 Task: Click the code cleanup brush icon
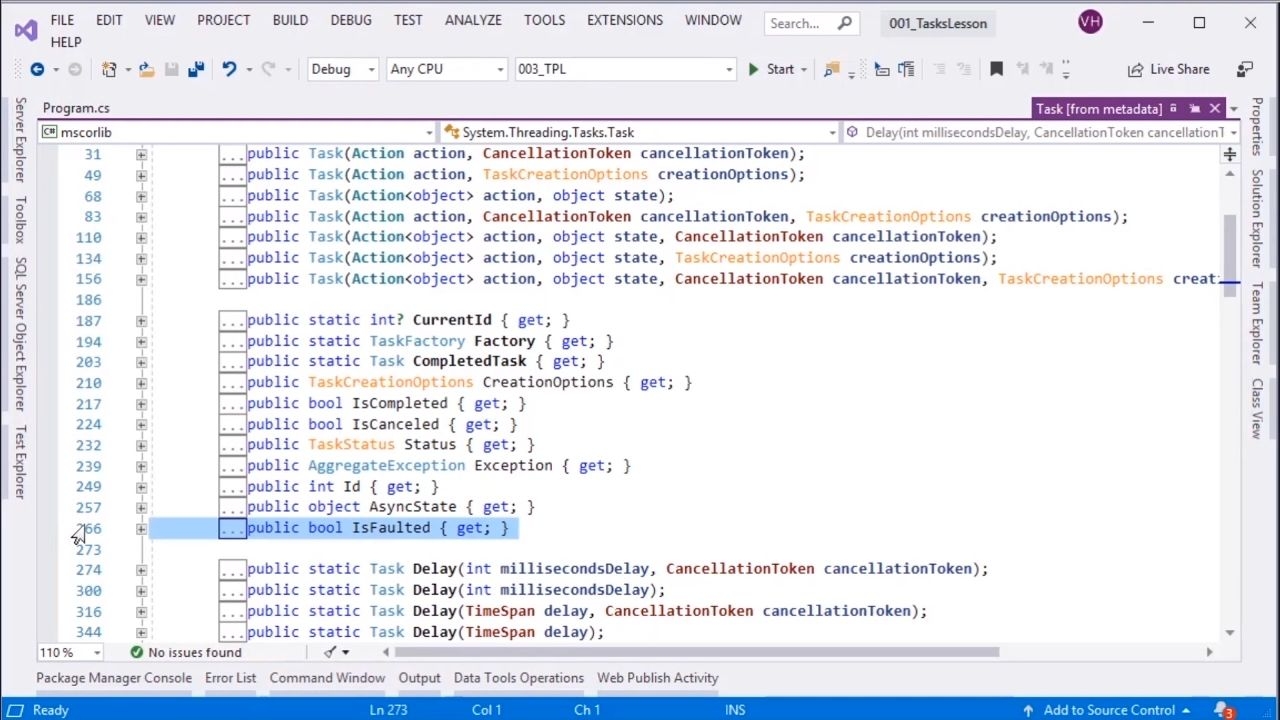coord(330,652)
